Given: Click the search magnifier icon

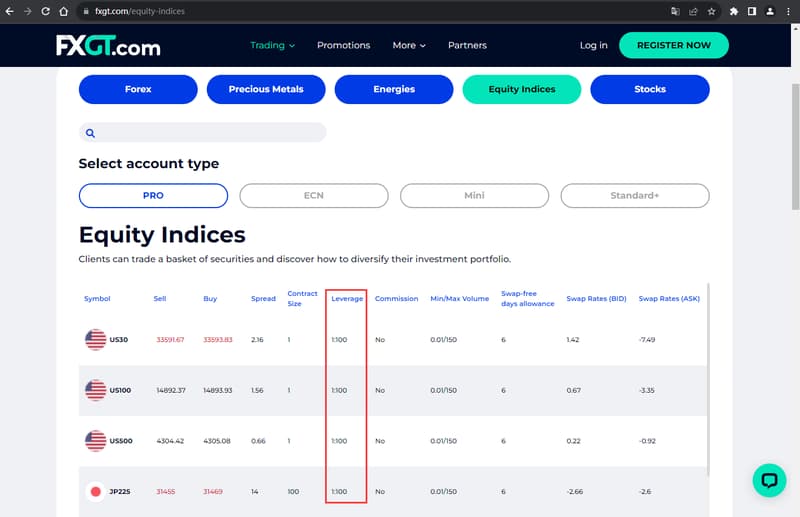Looking at the screenshot, I should (90, 133).
